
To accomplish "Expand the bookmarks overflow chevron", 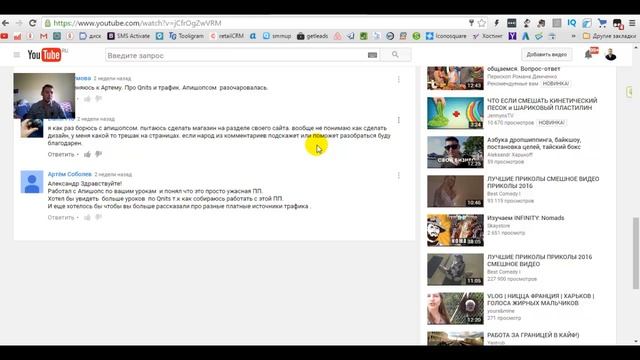I will click(573, 36).
